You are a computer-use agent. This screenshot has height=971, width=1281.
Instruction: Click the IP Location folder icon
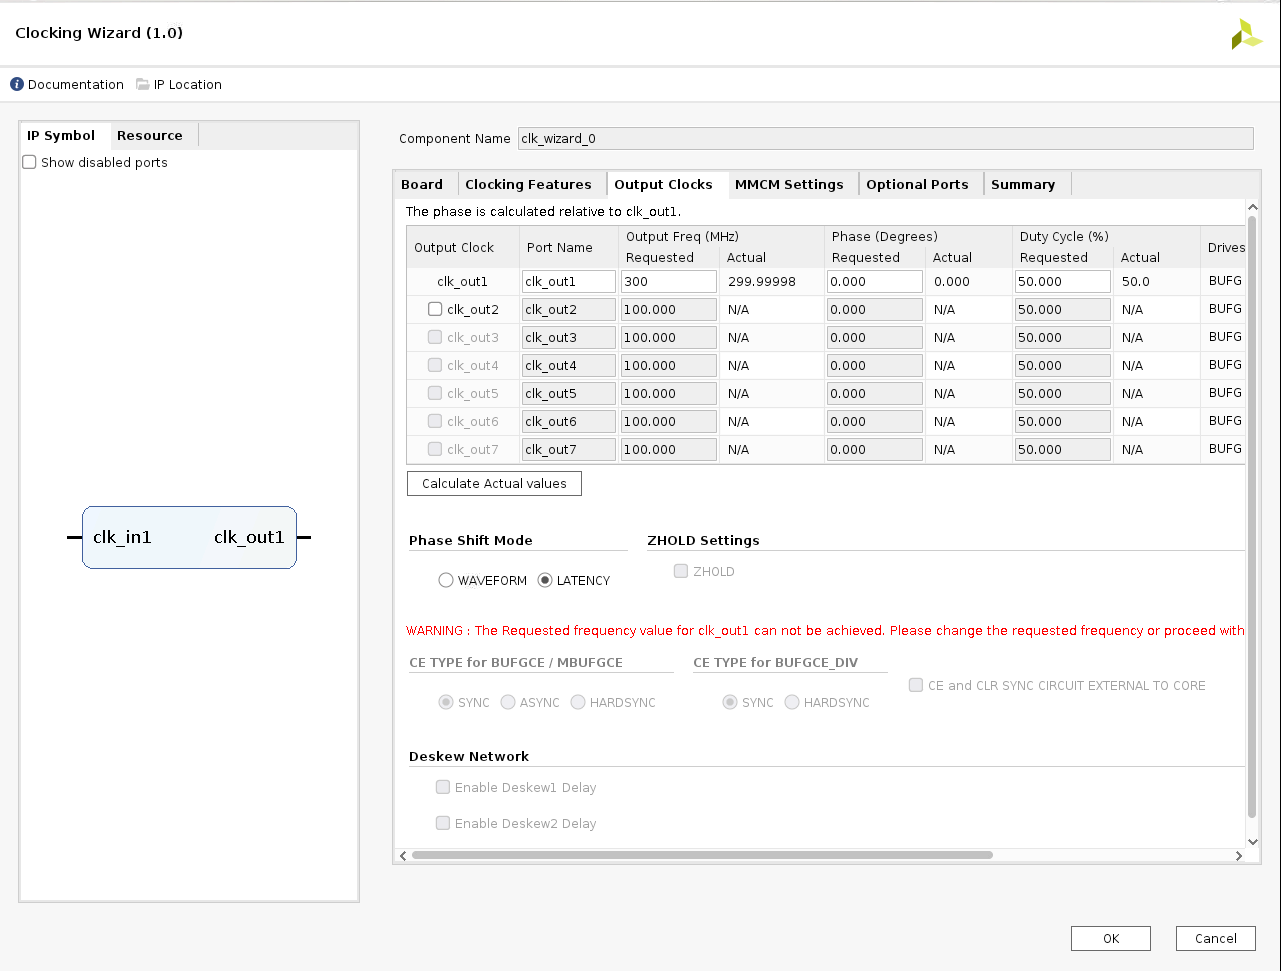tap(143, 85)
